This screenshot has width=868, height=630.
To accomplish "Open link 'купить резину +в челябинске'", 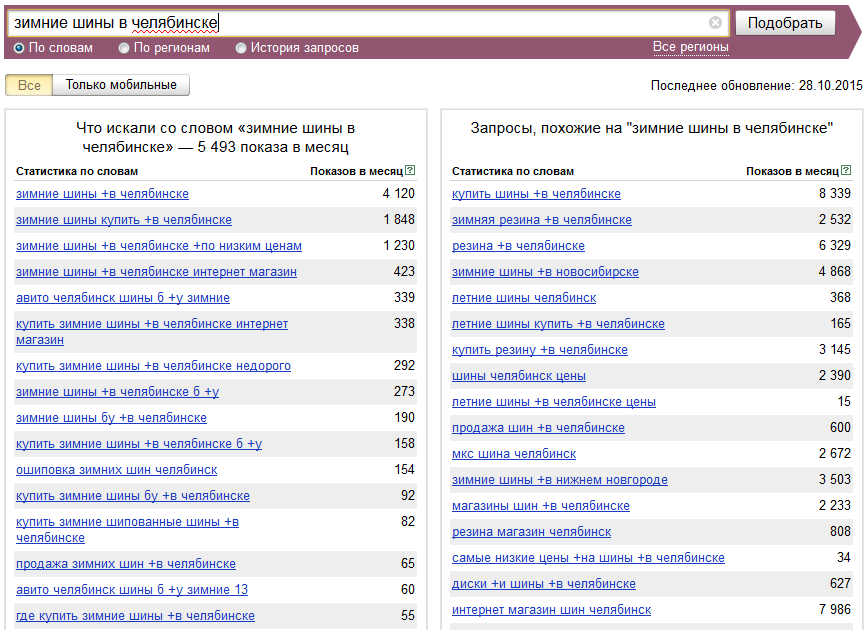I will [x=540, y=350].
